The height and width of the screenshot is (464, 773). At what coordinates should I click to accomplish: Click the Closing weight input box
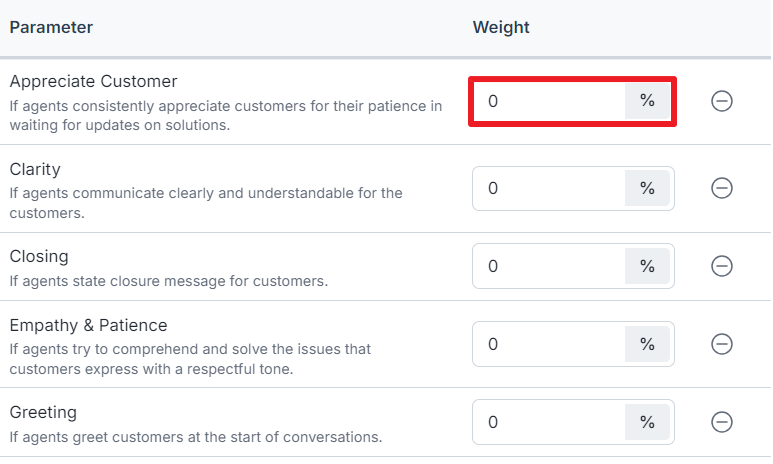tap(549, 266)
